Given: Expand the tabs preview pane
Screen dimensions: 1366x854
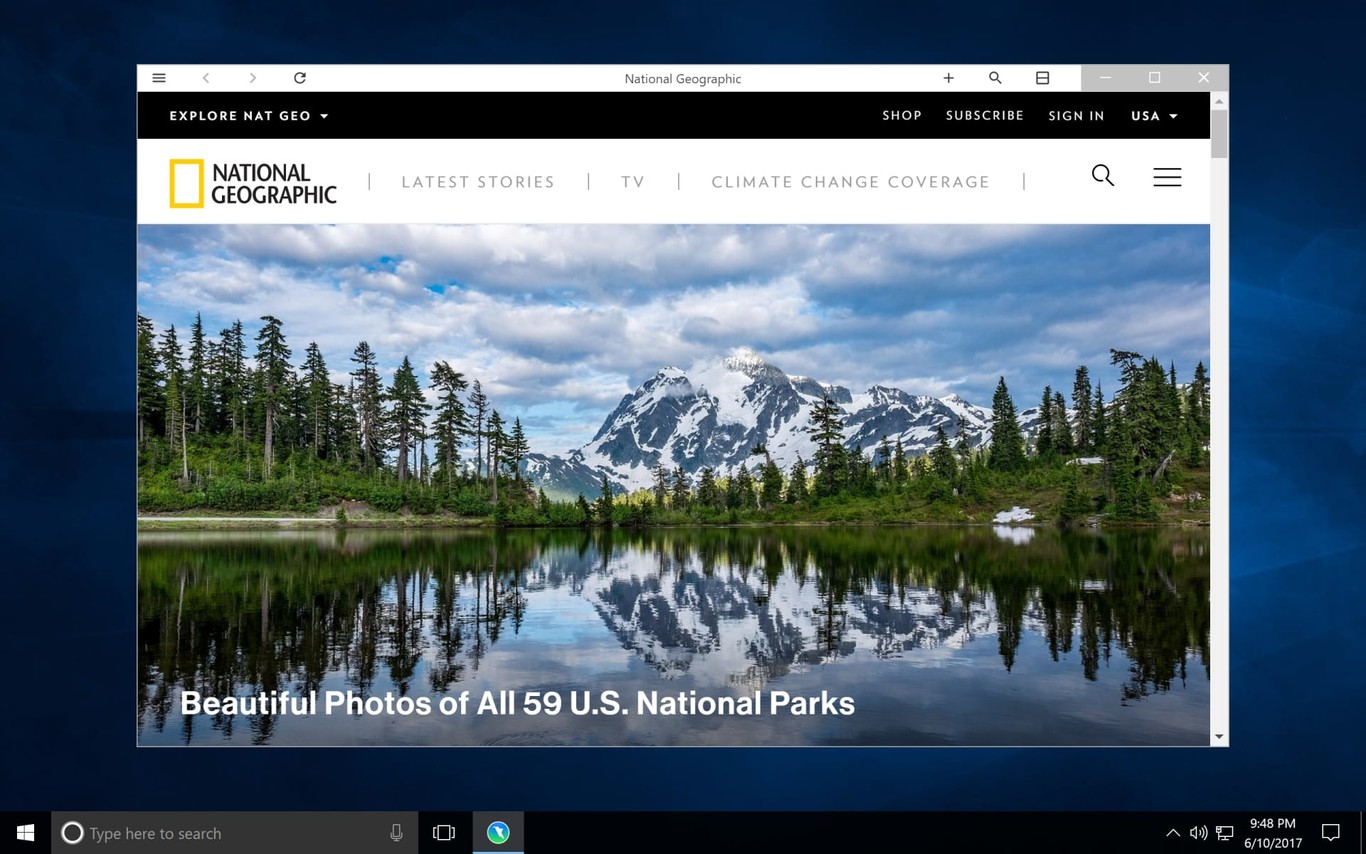Looking at the screenshot, I should pos(1042,77).
